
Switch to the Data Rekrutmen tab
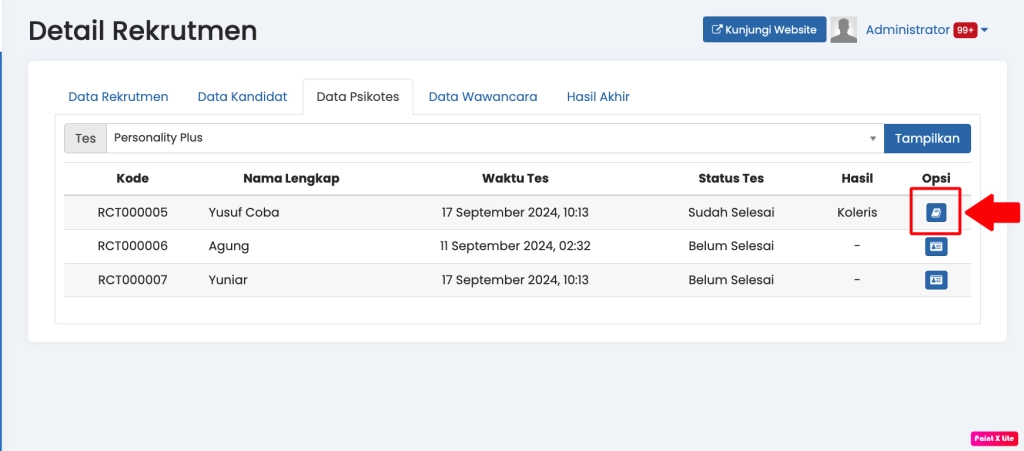(x=118, y=97)
